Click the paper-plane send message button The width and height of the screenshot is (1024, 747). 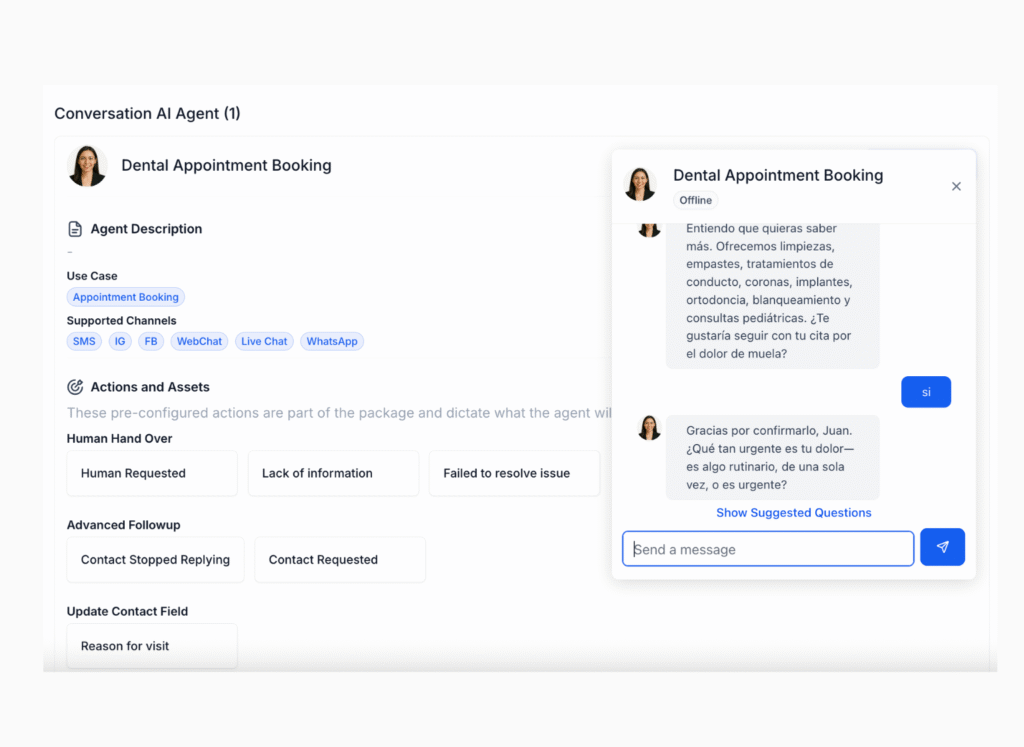tap(942, 547)
